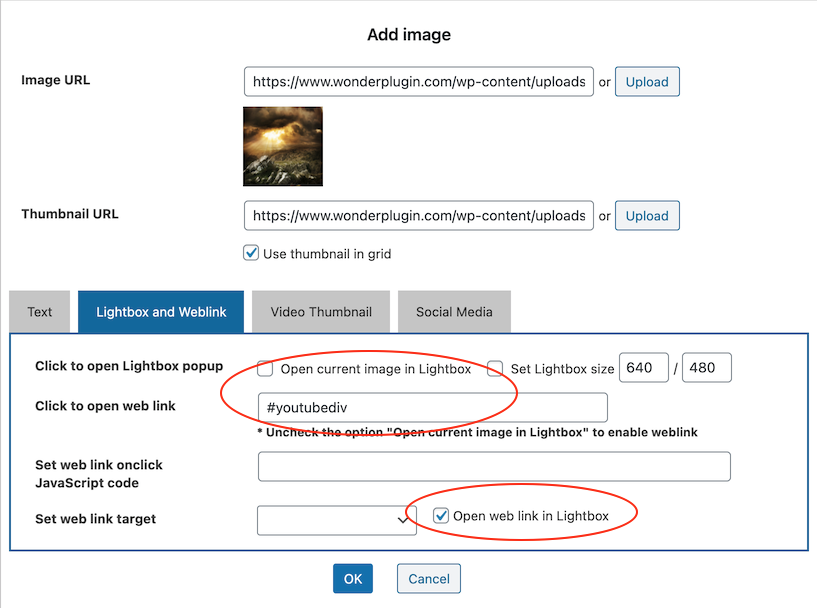This screenshot has height=608, width=817.
Task: Enable Open current image in Lightbox
Action: pyautogui.click(x=265, y=369)
